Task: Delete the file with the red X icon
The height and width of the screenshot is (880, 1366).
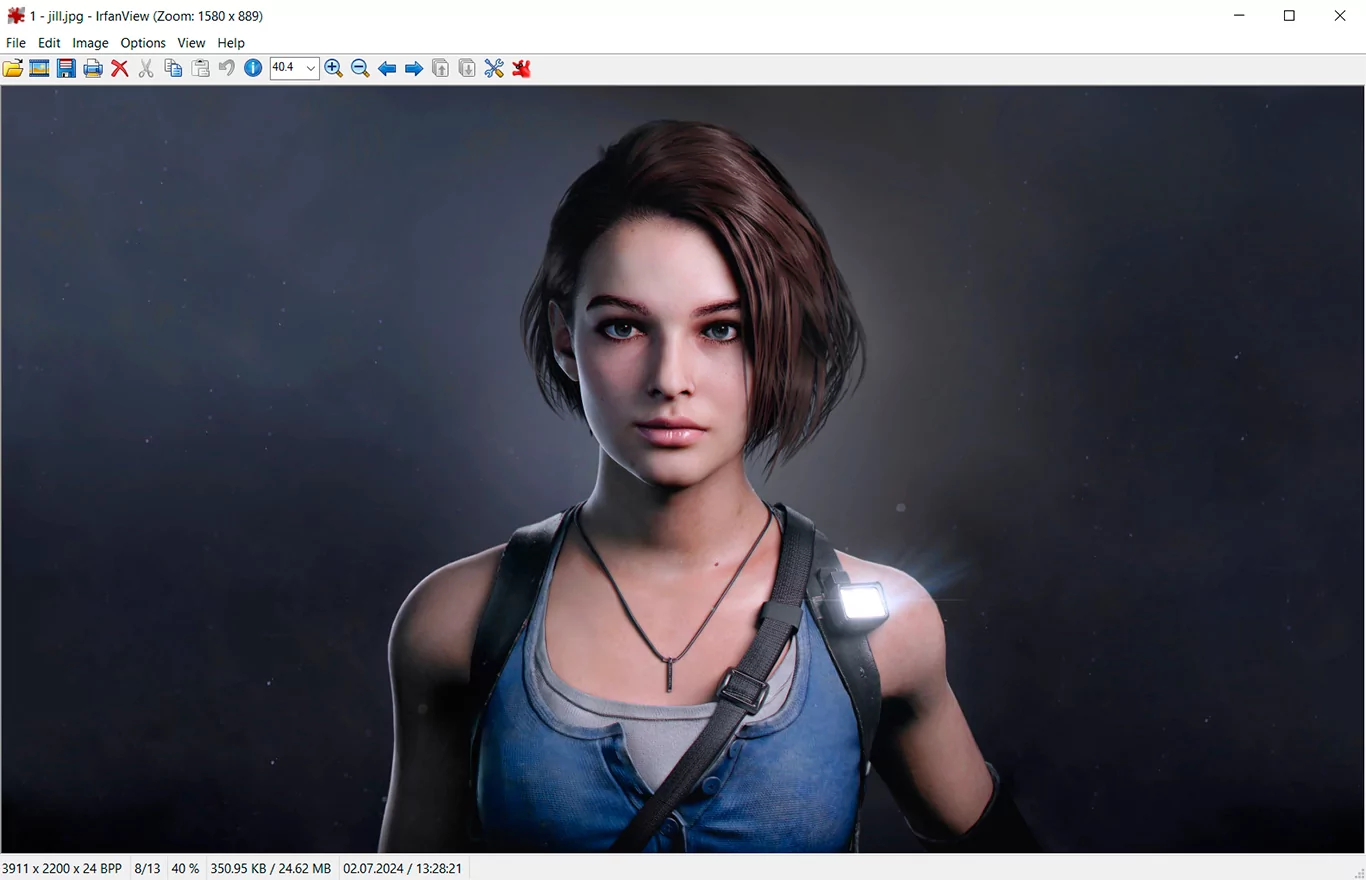Action: (x=120, y=68)
